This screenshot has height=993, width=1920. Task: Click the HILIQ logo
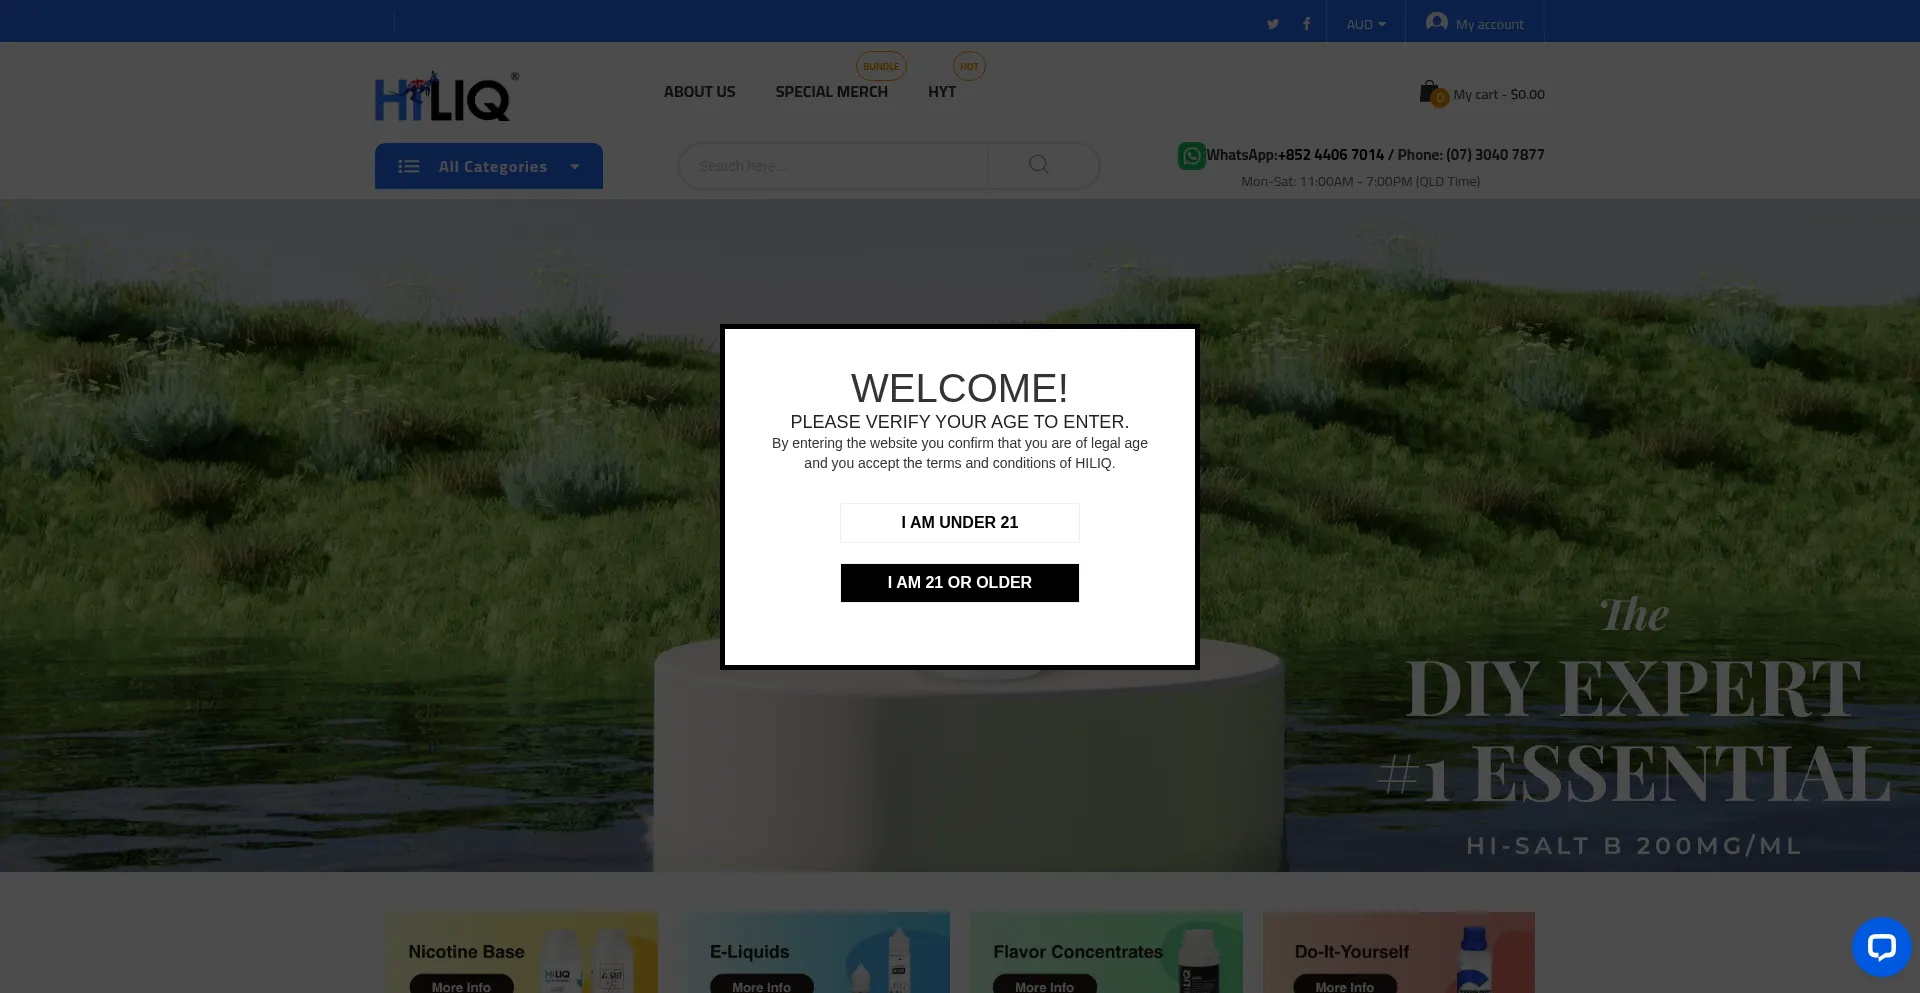443,97
